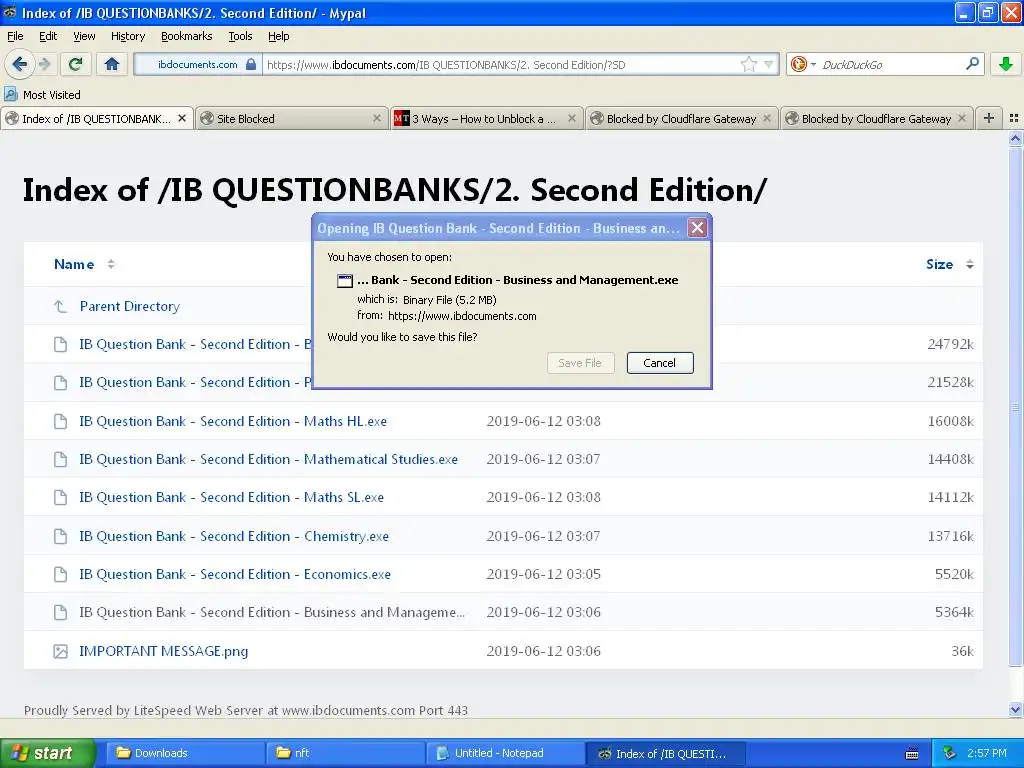Switch to the 3 Ways – How to Unblock tab
Viewport: 1024px width, 768px height.
pyautogui.click(x=487, y=119)
